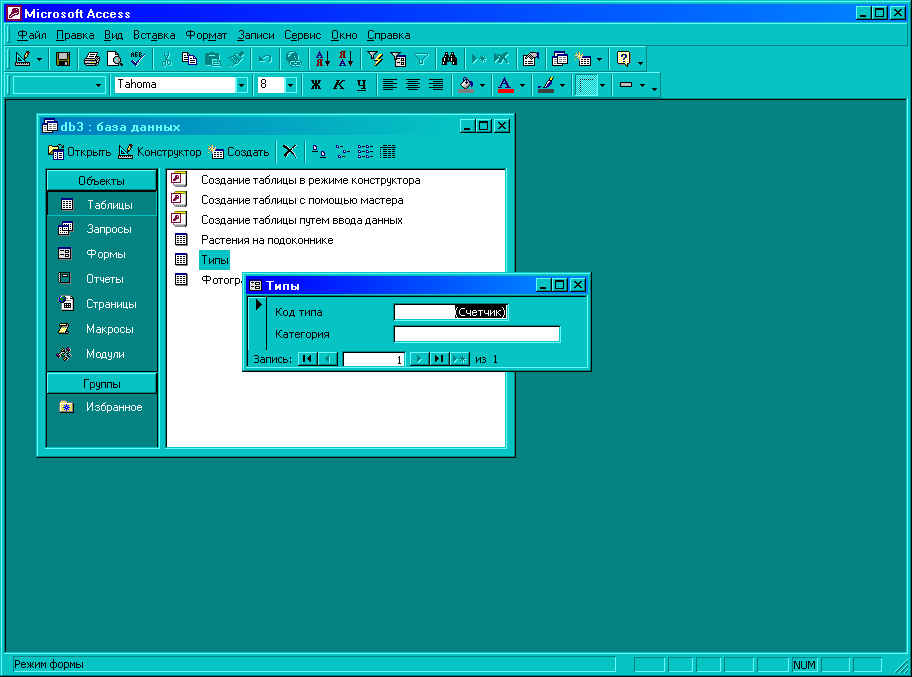Switch to List view in db3 window
The height and width of the screenshot is (677, 912).
365,152
